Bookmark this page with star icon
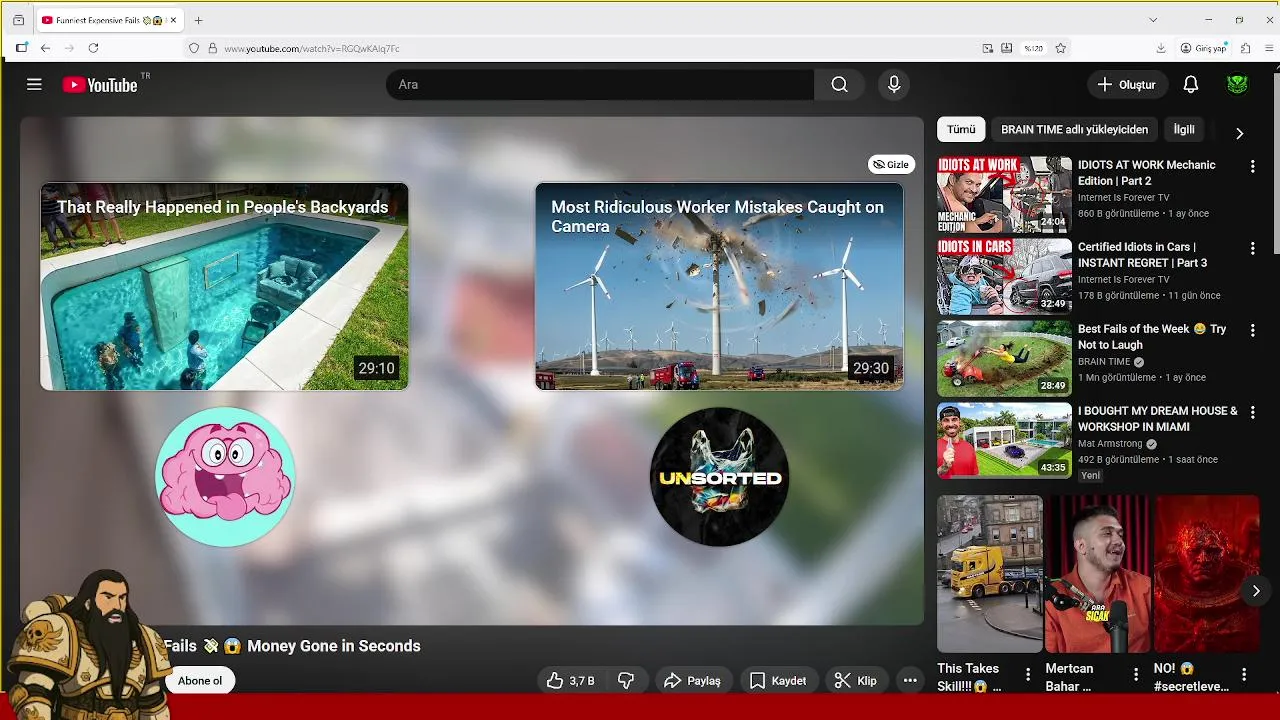1280x720 pixels. tap(1061, 48)
